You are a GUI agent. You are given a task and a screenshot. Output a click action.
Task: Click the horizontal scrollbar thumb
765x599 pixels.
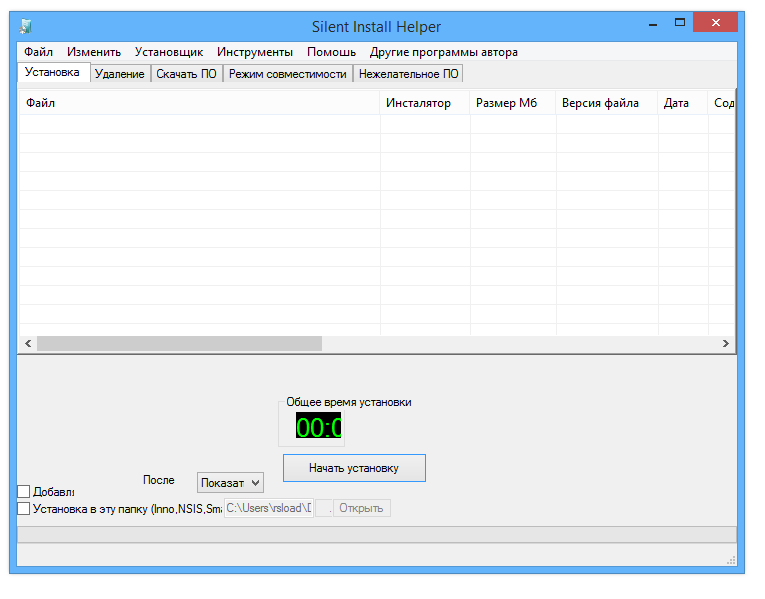180,343
